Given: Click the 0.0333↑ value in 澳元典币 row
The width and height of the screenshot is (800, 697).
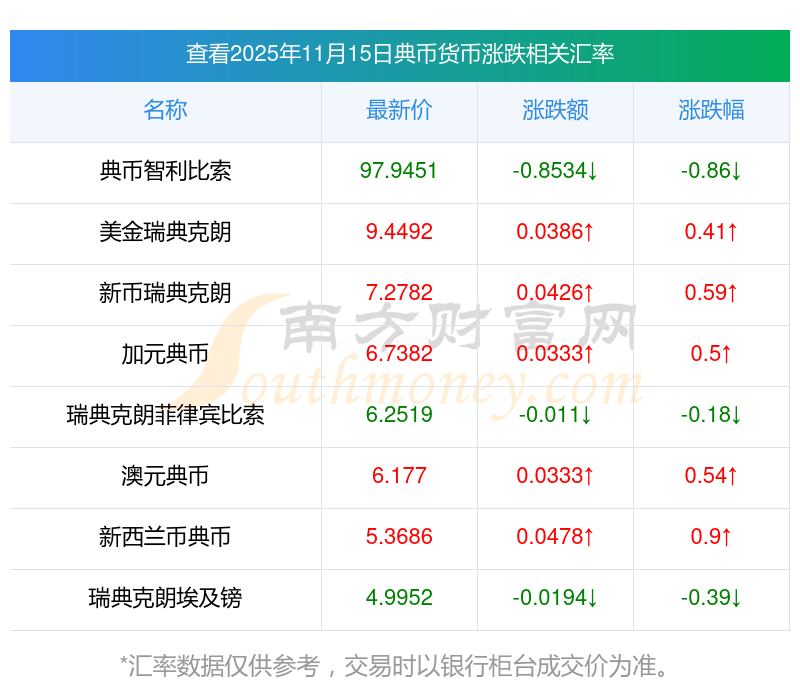Looking at the screenshot, I should [x=555, y=476].
